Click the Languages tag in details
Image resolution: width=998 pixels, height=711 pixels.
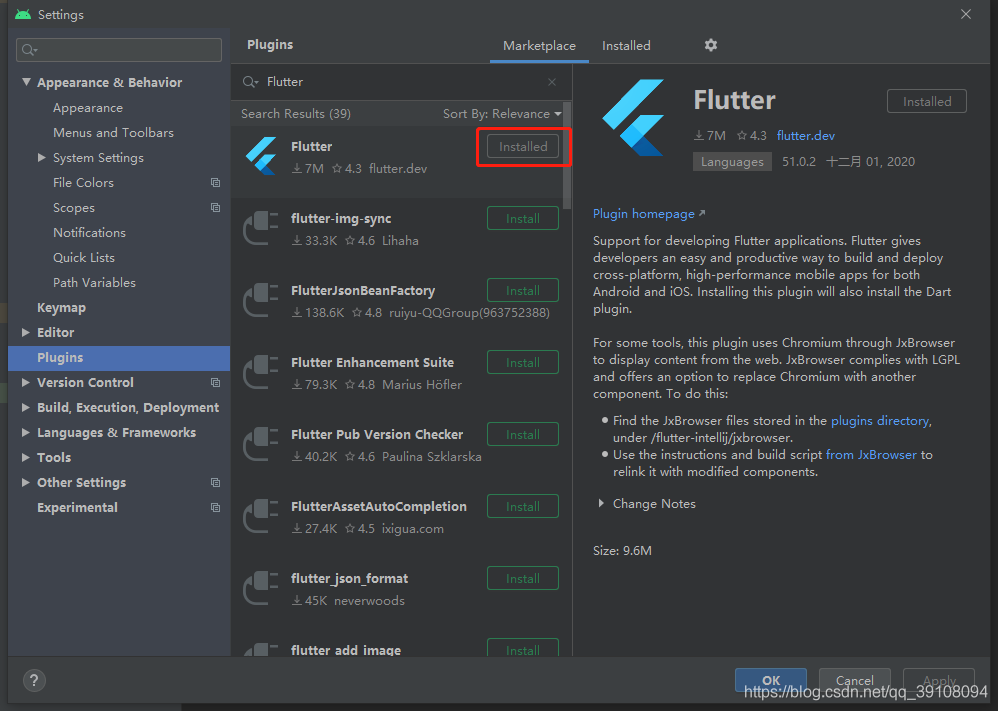[732, 162]
